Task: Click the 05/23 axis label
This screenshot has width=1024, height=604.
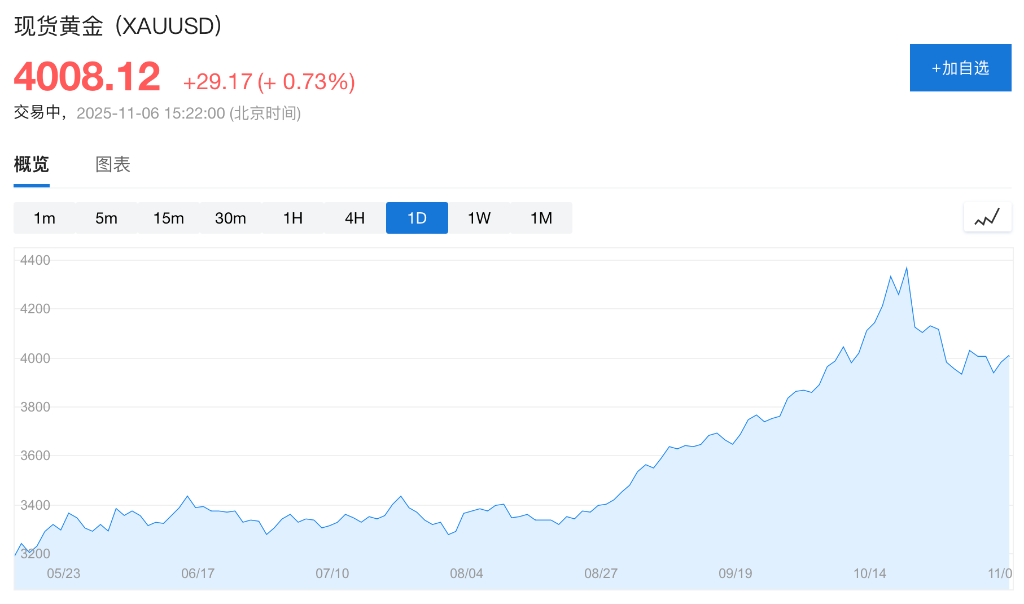Action: pyautogui.click(x=65, y=573)
